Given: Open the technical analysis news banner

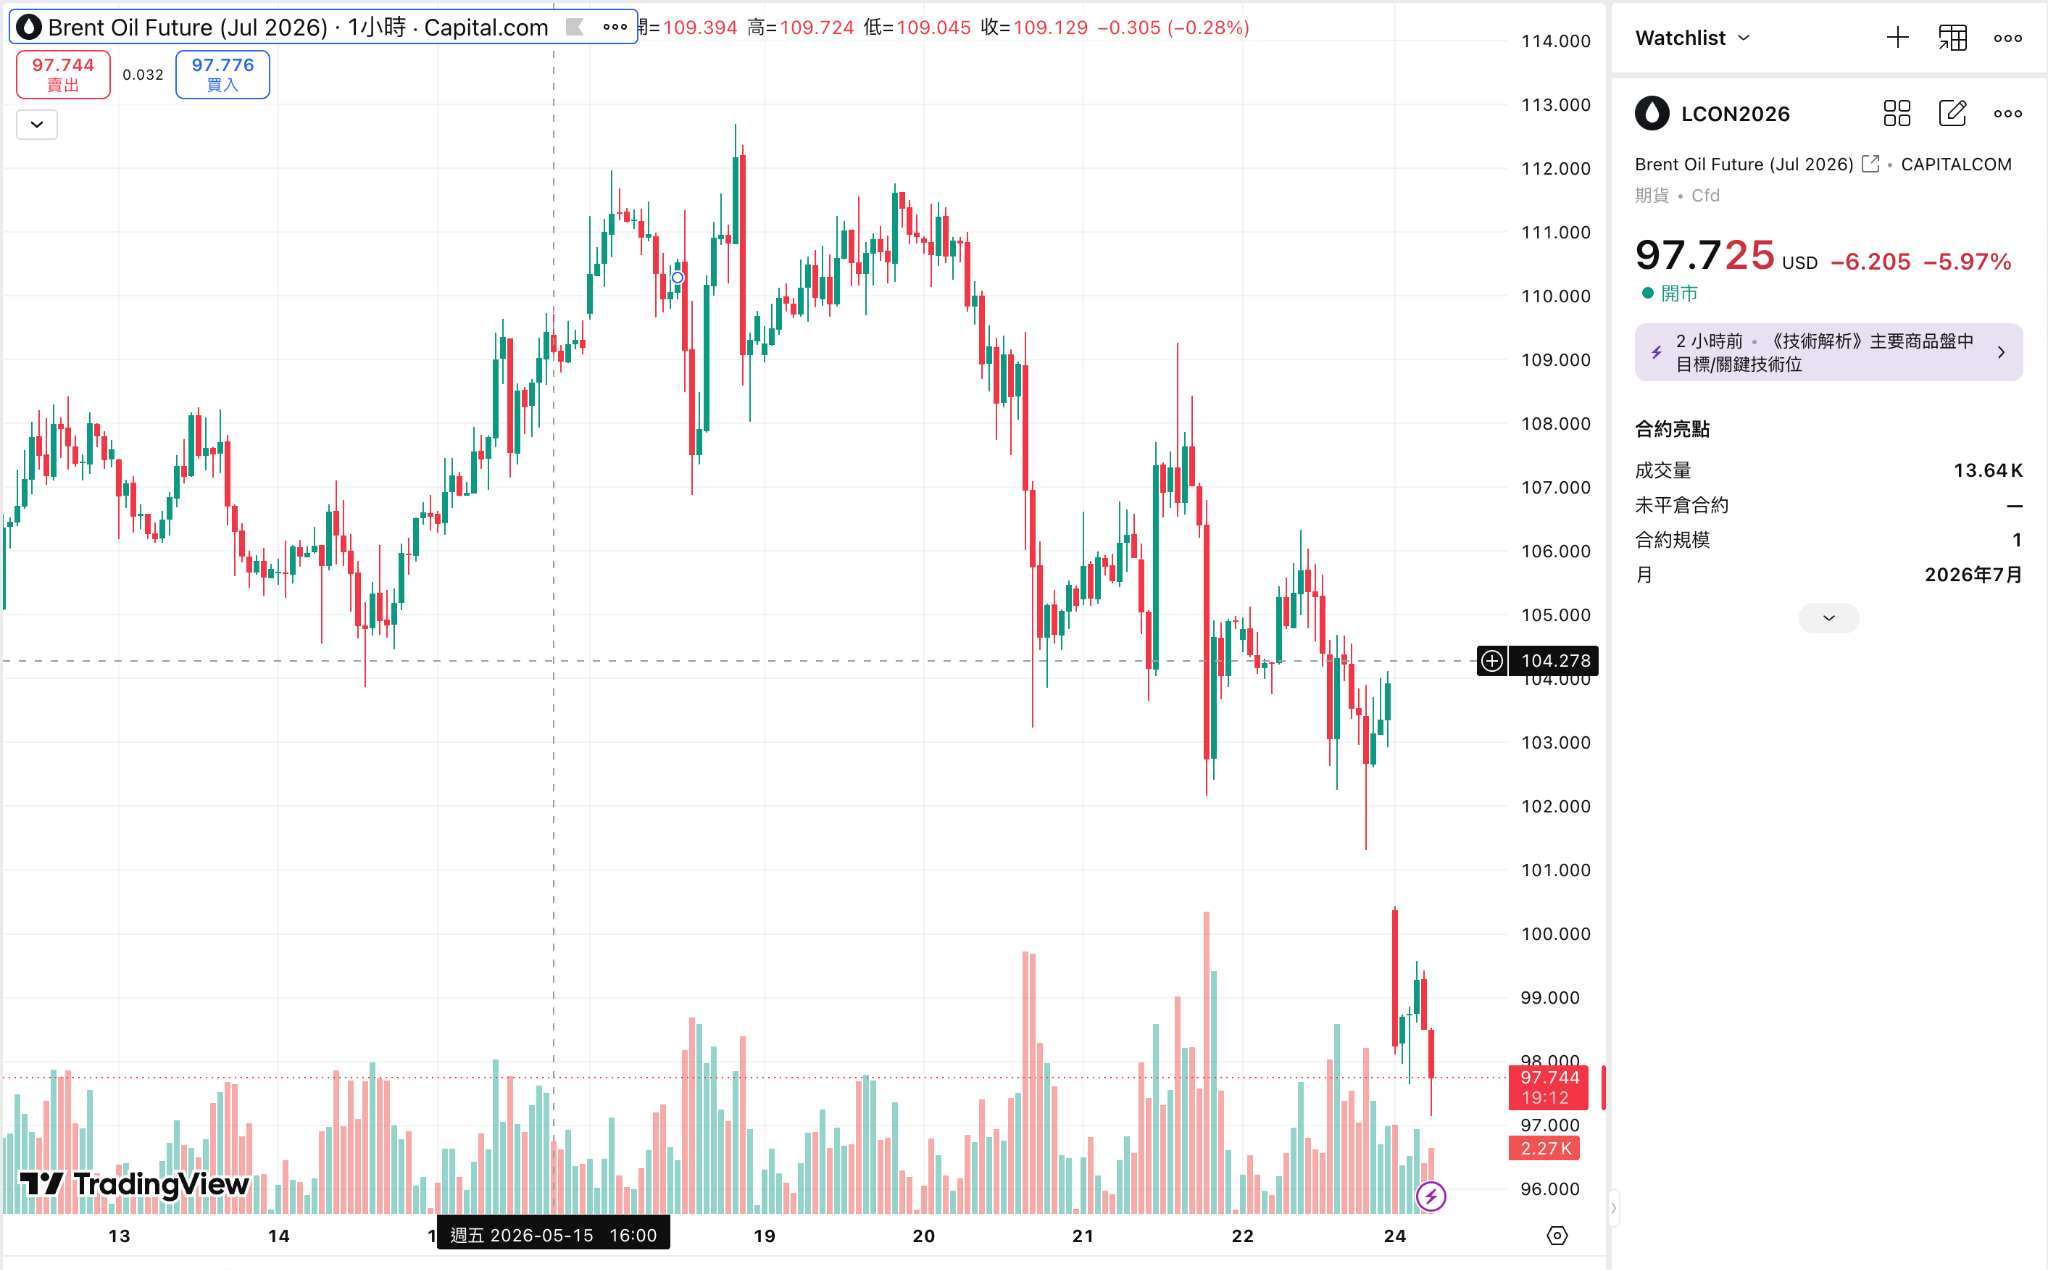Looking at the screenshot, I should click(1828, 352).
